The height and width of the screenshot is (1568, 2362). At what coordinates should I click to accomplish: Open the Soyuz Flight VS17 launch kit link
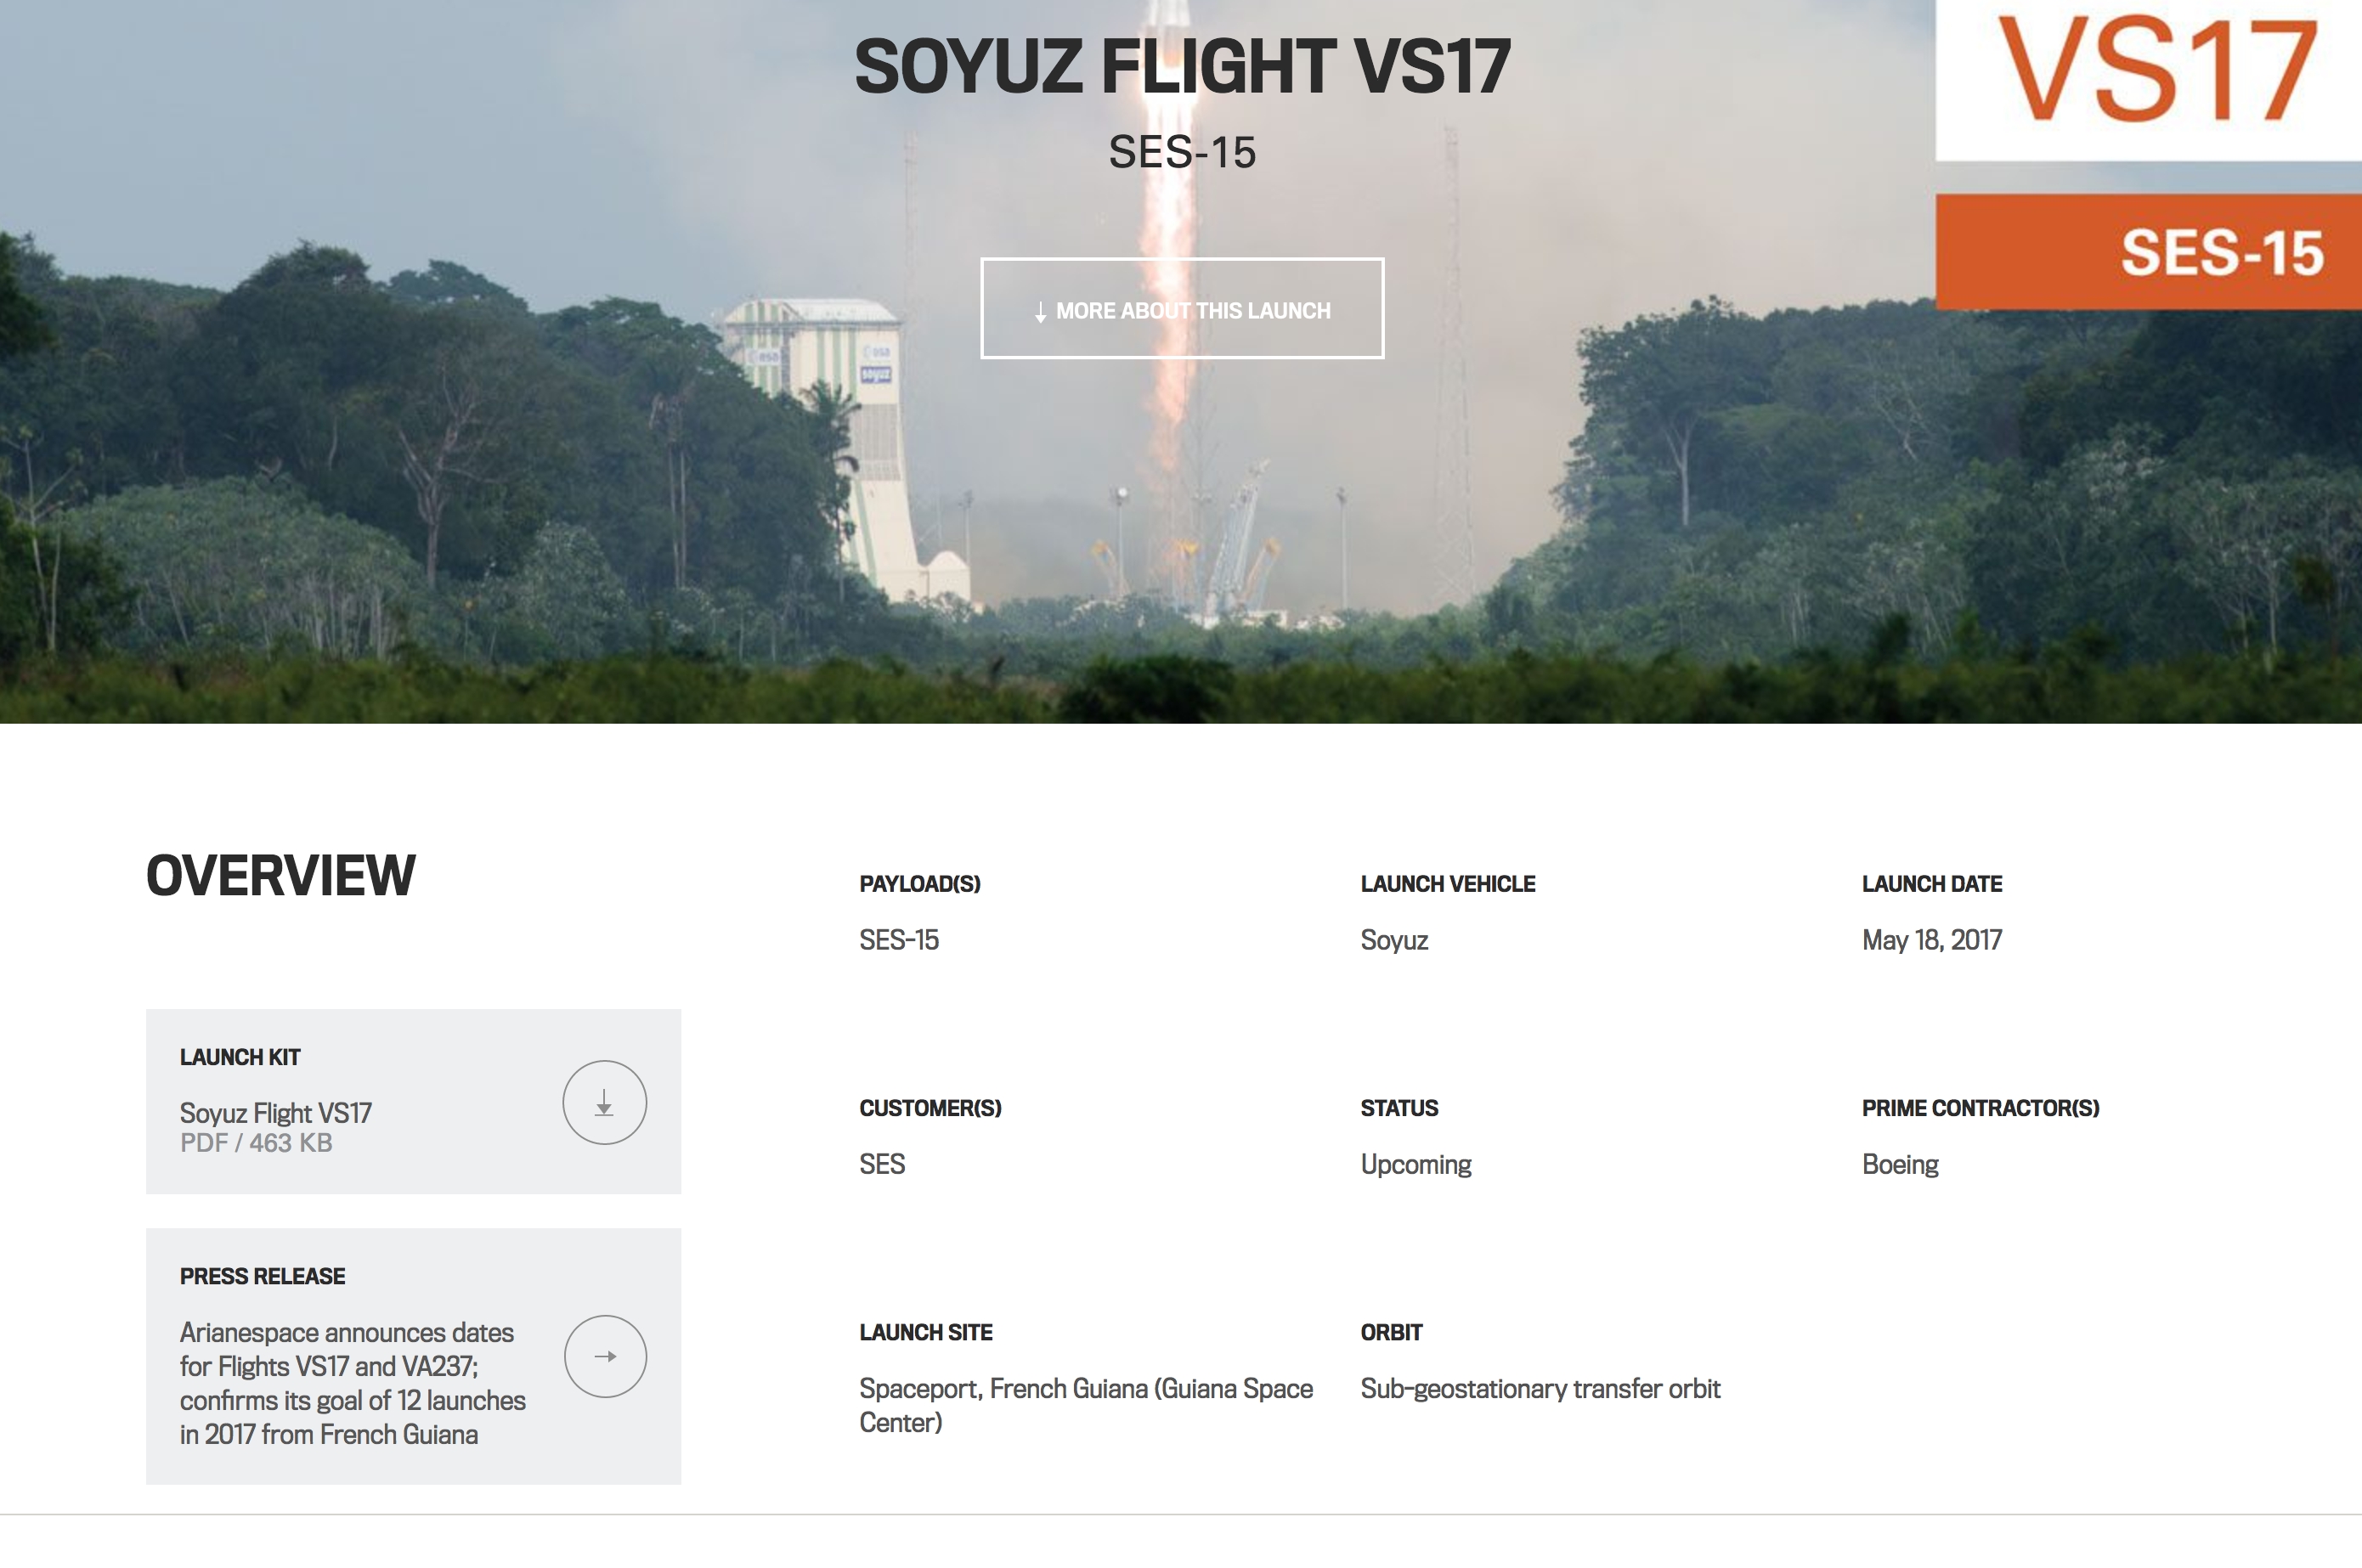click(x=276, y=1113)
